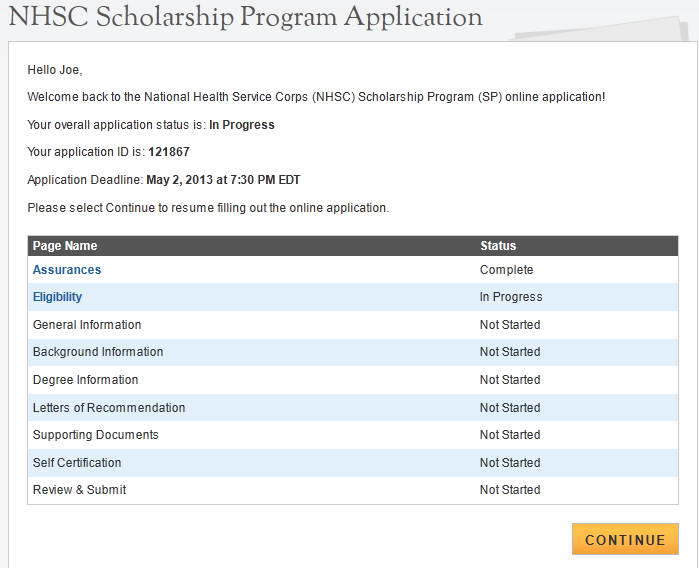Select the Background Information row label

[x=98, y=352]
